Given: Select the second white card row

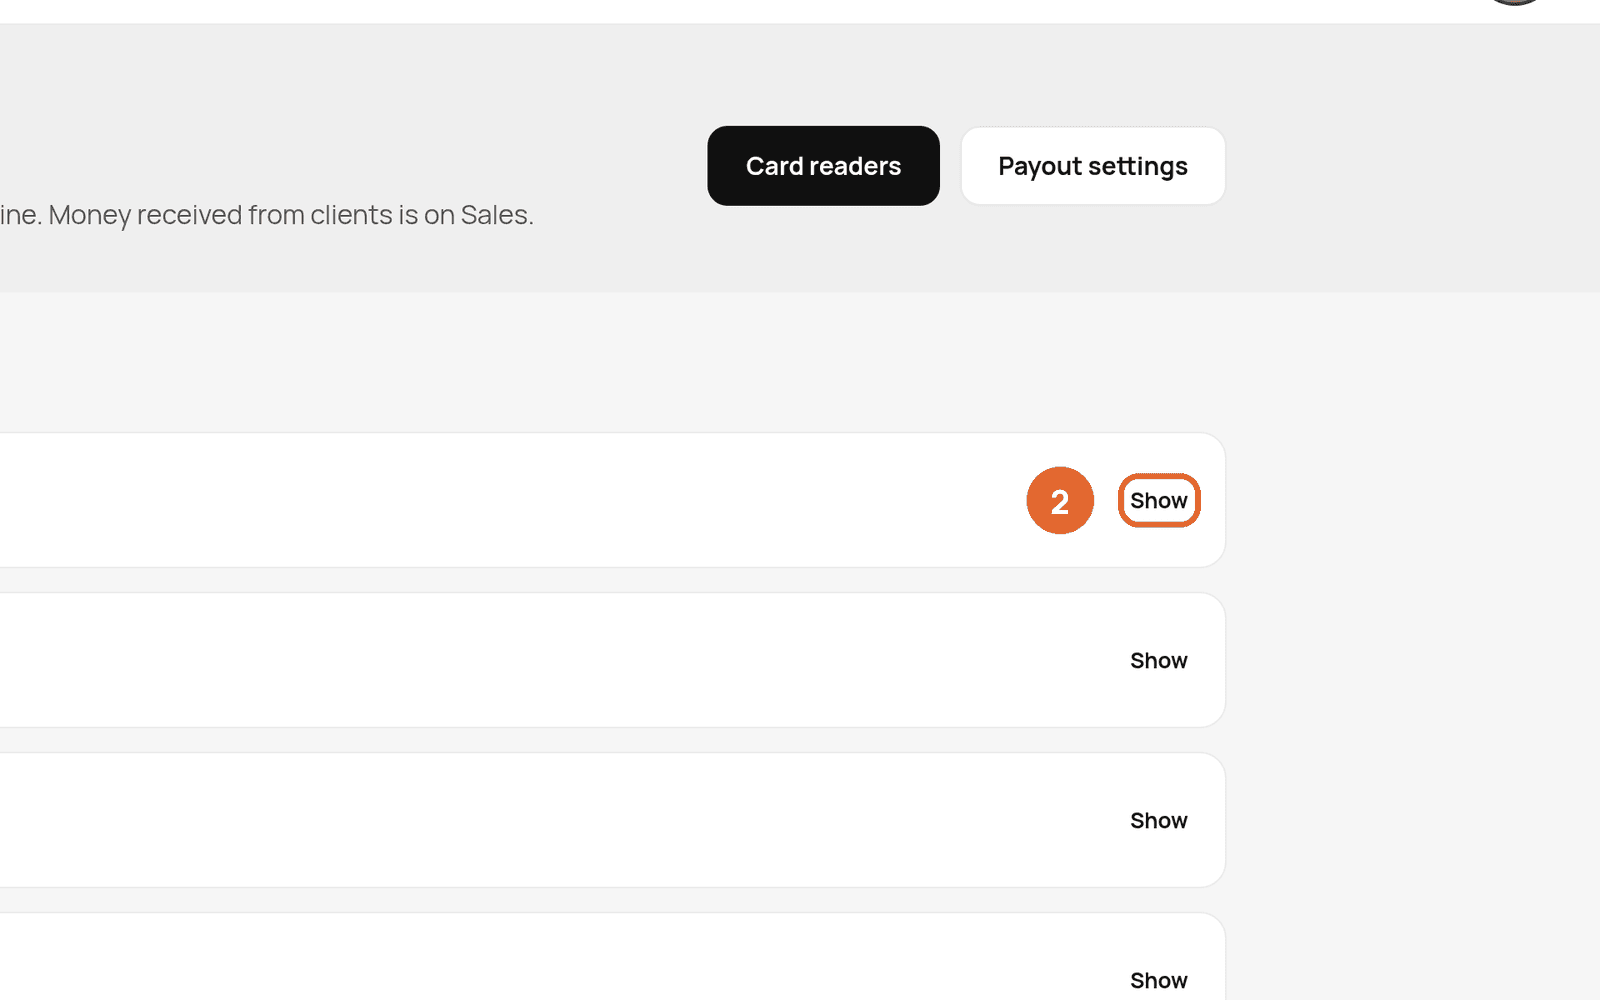Looking at the screenshot, I should pyautogui.click(x=612, y=660).
